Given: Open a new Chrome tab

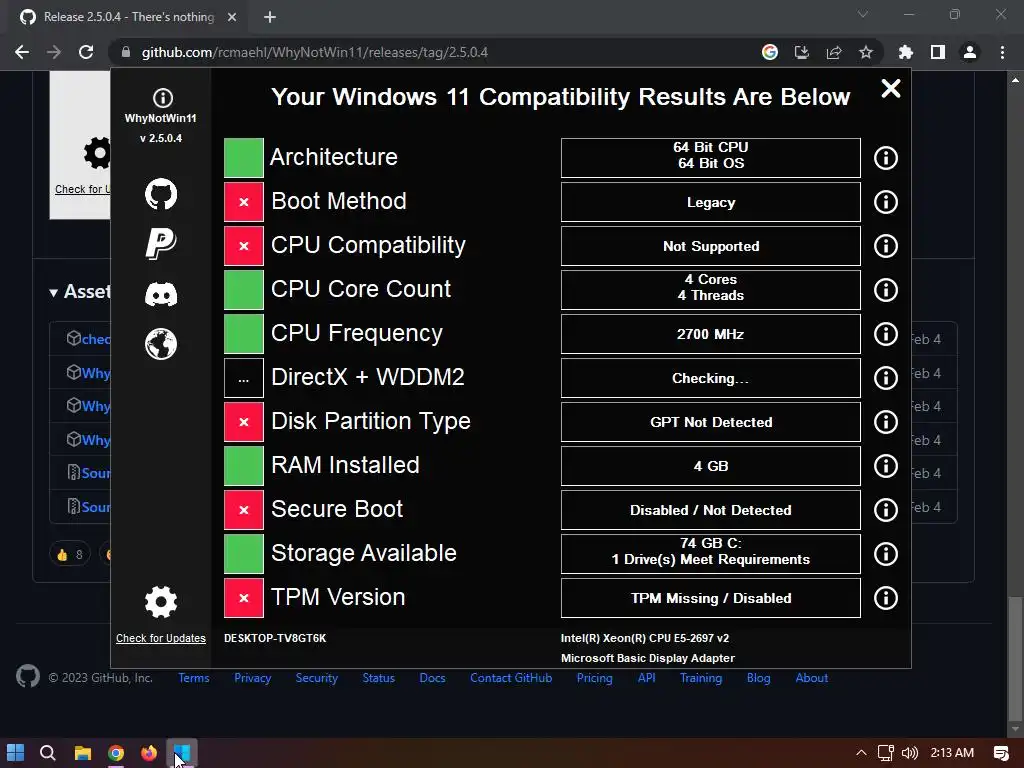Looking at the screenshot, I should tap(270, 17).
